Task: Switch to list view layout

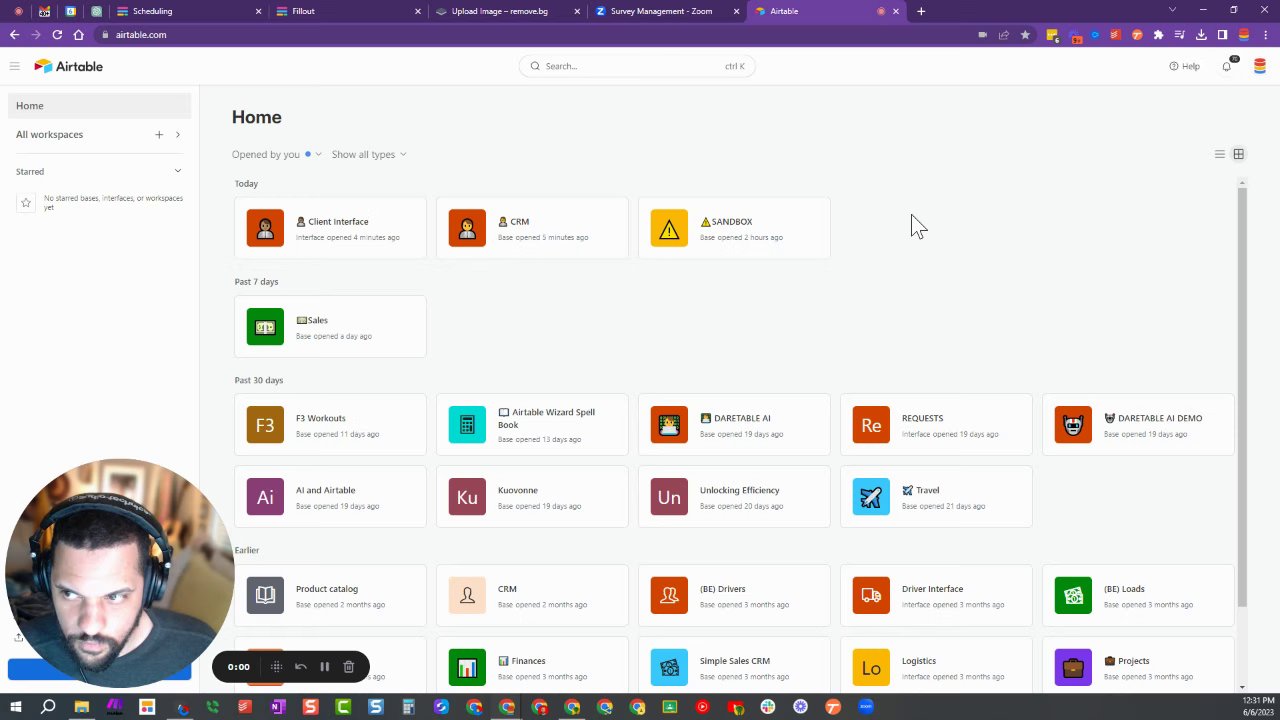Action: 1220,154
